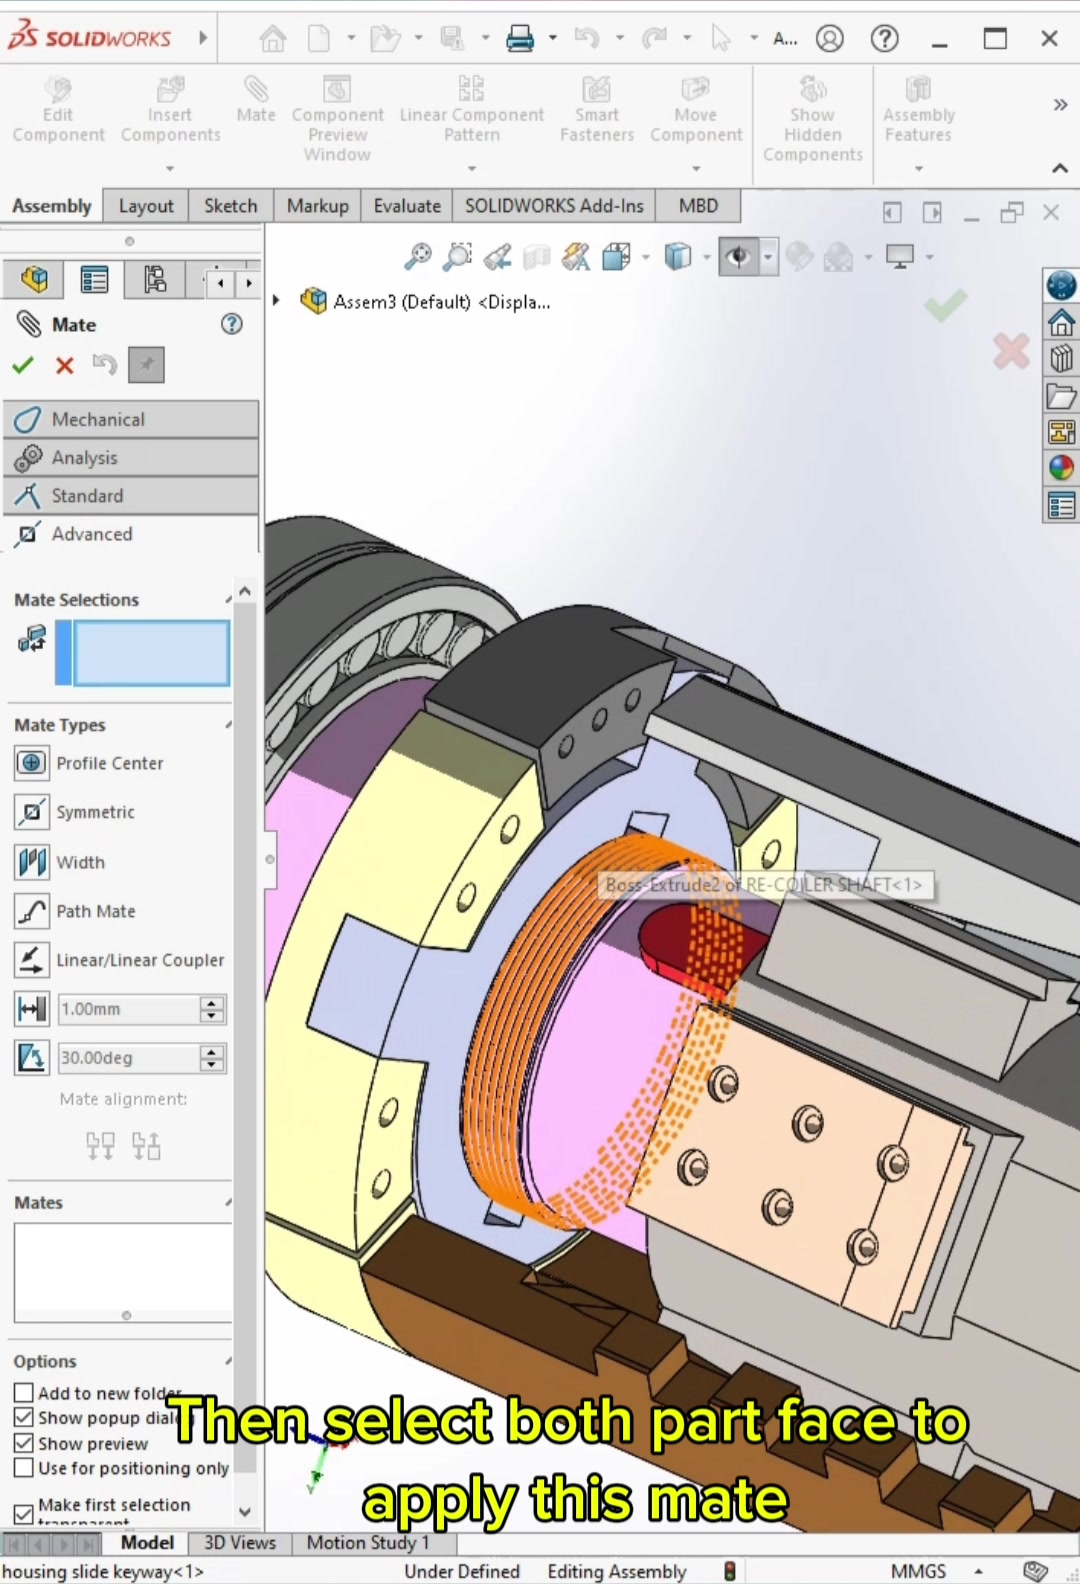Expand the ribbon overflow chevron
The image size is (1080, 1584).
point(1060,104)
